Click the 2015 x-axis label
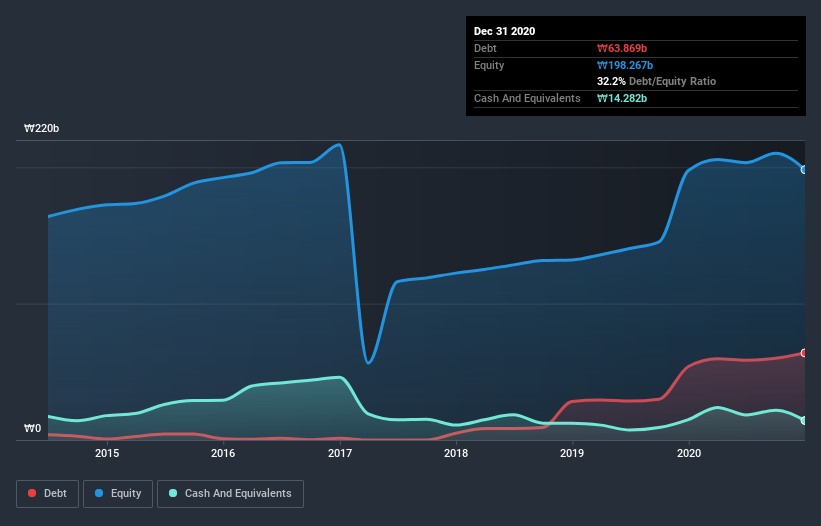This screenshot has width=821, height=526. (107, 453)
